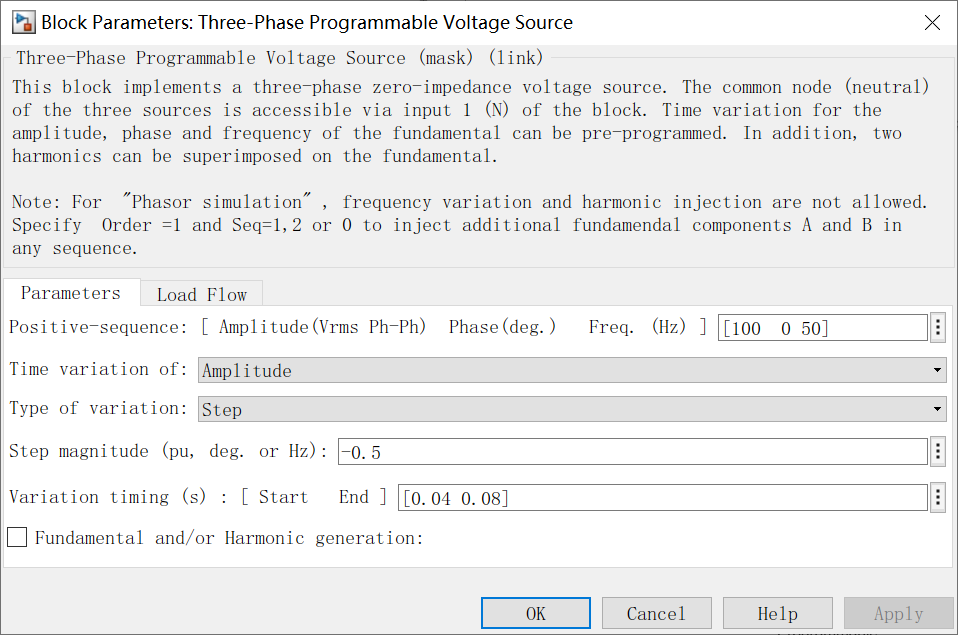958x635 pixels.
Task: Click the Simulink block icon in title bar
Action: tap(22, 21)
